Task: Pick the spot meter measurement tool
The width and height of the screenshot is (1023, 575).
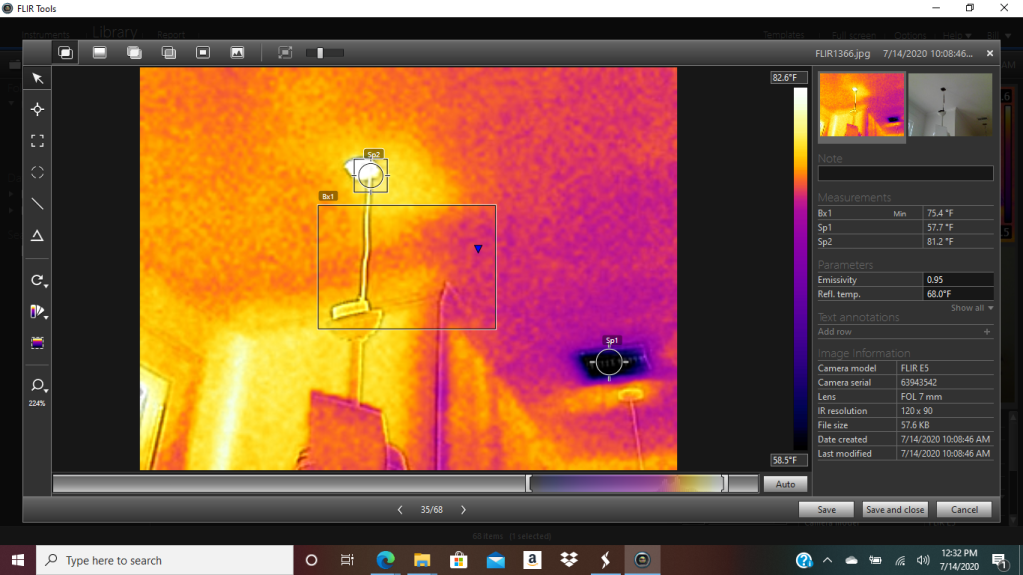Action: (x=38, y=110)
